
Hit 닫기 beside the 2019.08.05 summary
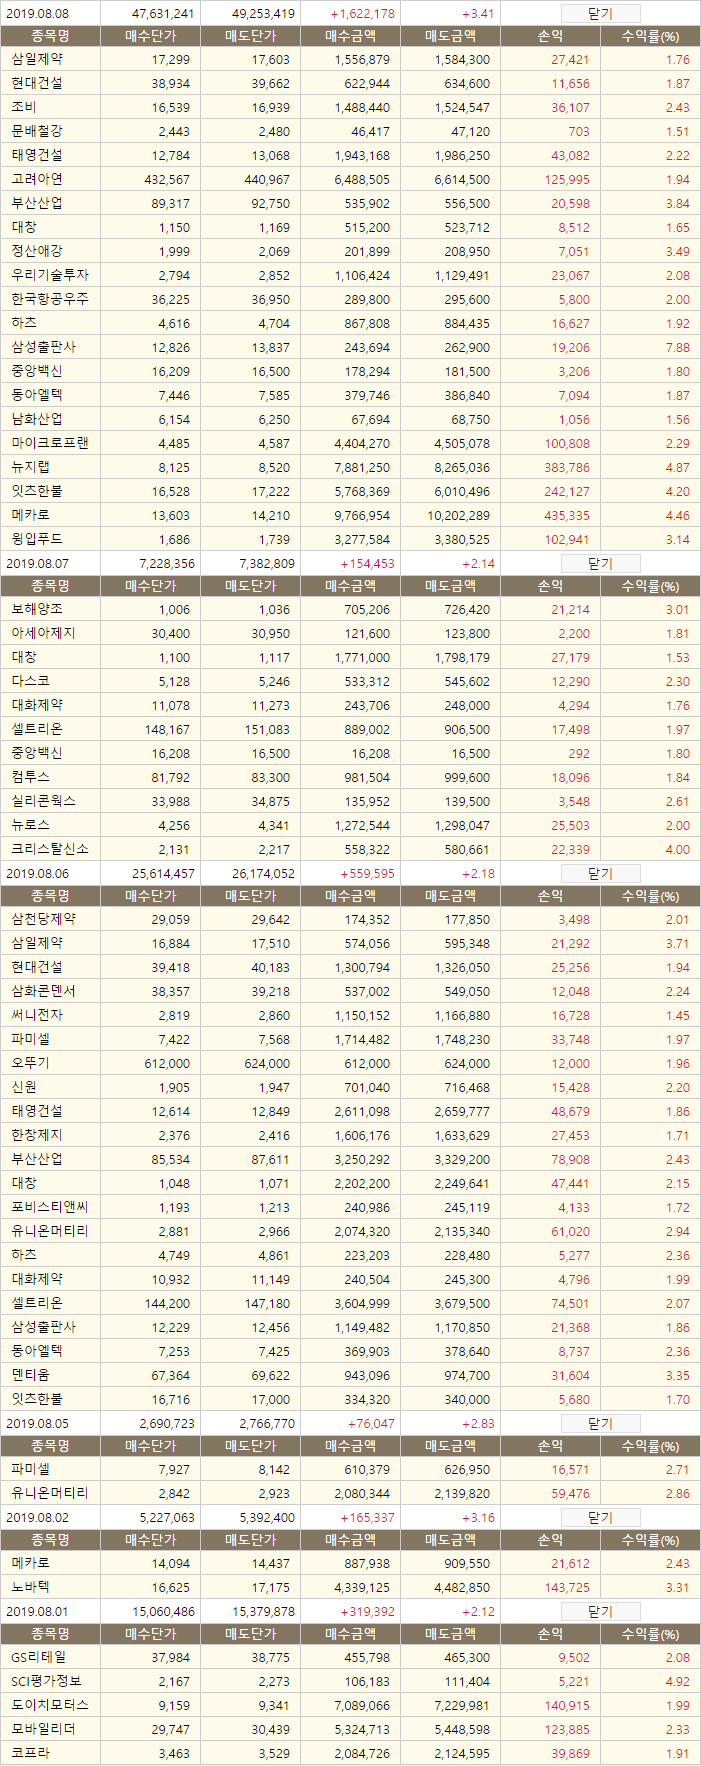coord(600,1424)
